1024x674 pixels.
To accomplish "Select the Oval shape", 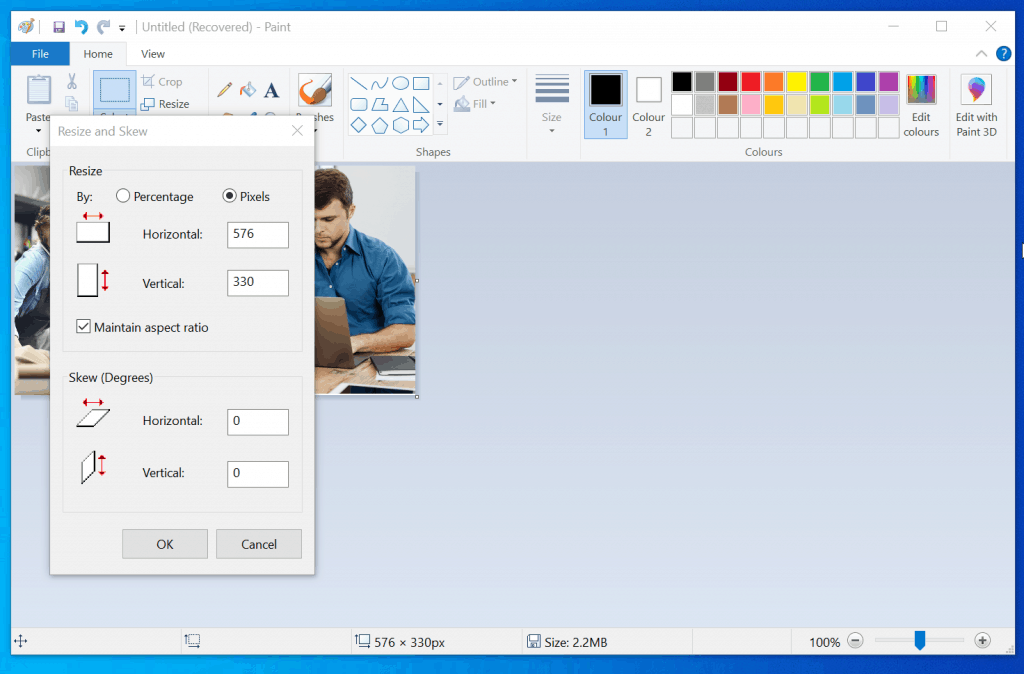I will (x=402, y=84).
